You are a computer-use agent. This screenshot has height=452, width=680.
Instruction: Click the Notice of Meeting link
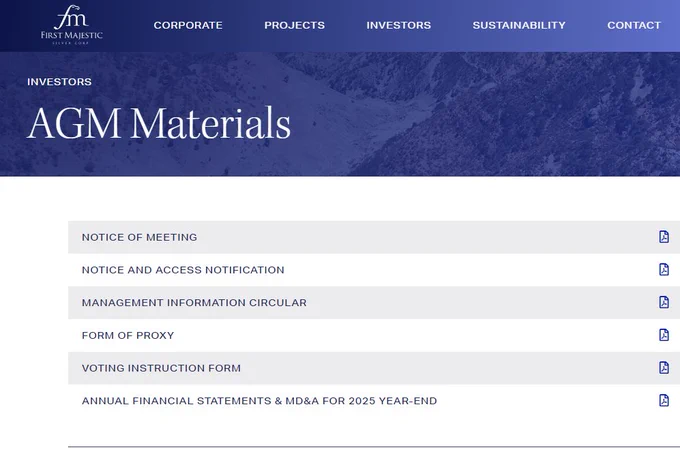pos(140,237)
